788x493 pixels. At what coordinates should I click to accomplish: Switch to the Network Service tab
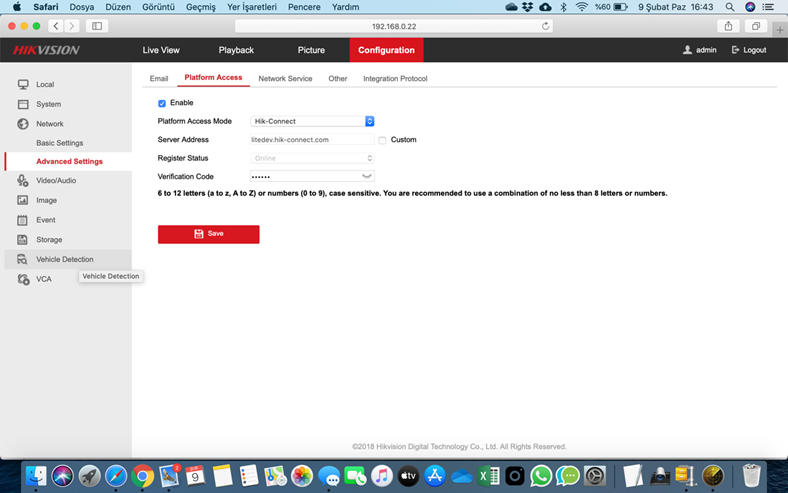coord(285,78)
